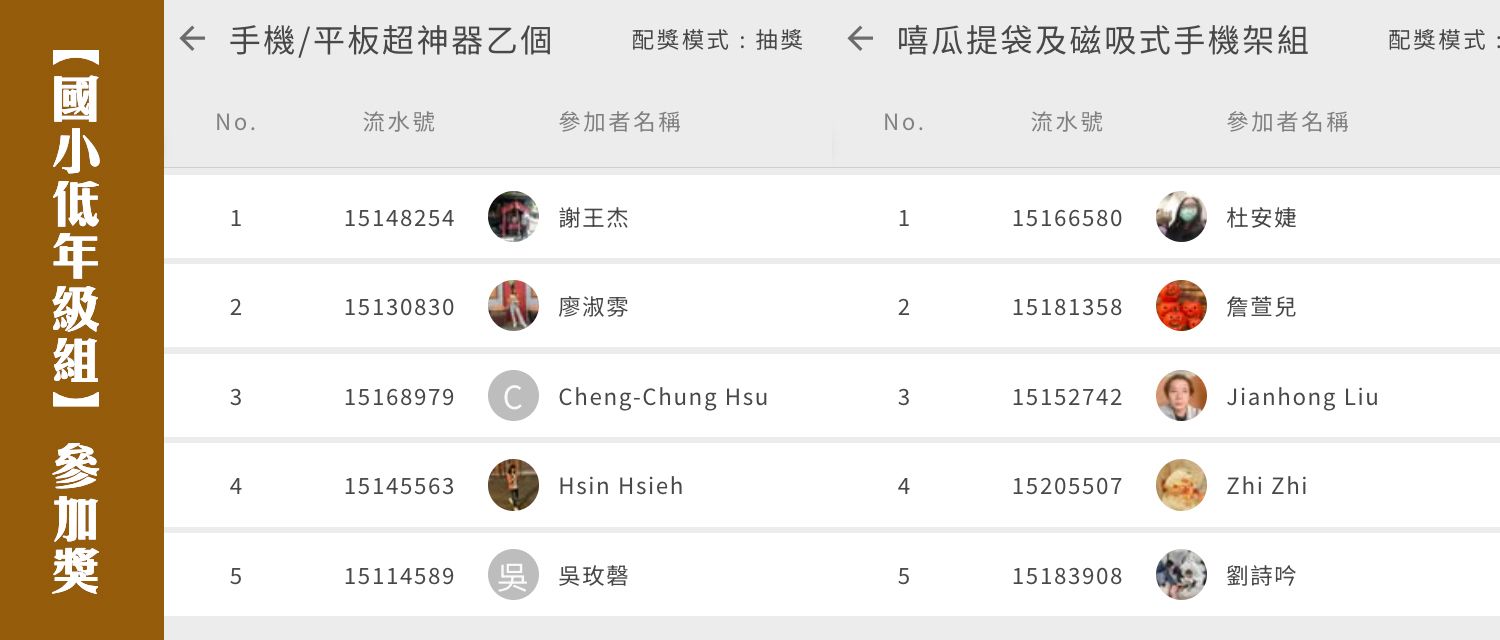1500x640 pixels.
Task: Select participant name Jianhong Liu
Action: pos(1302,397)
